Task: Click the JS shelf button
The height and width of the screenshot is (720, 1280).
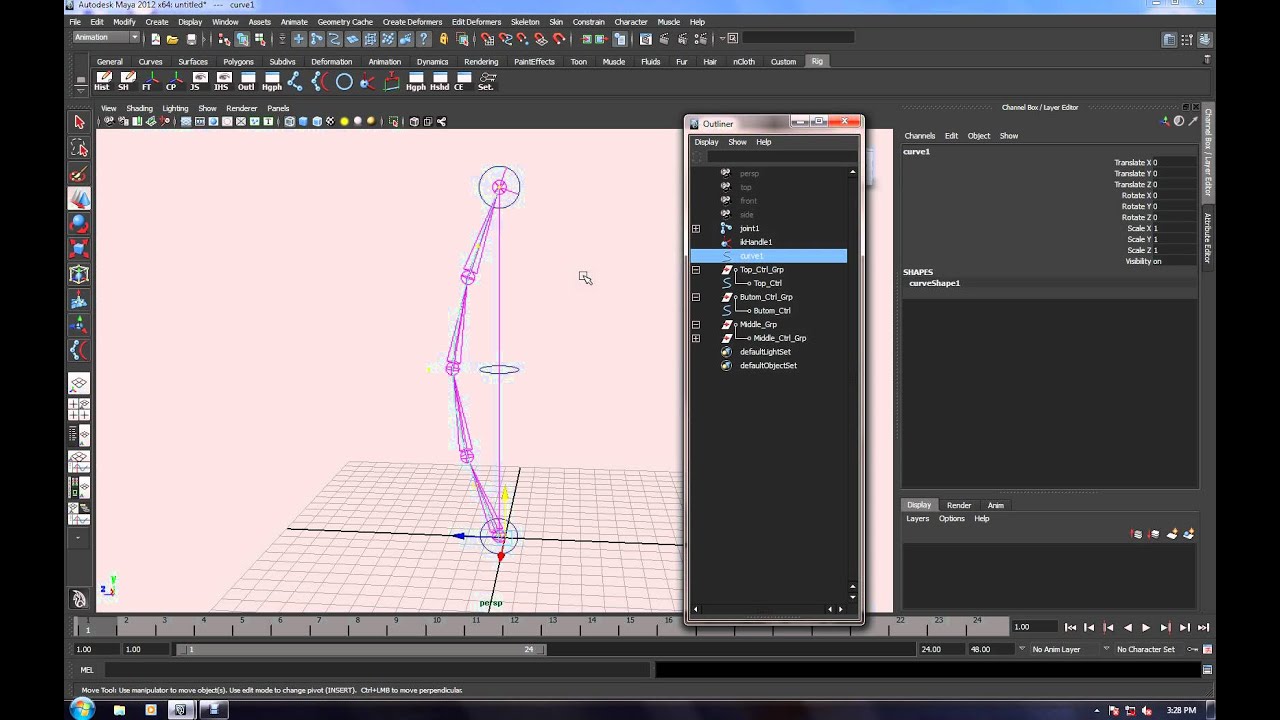Action: [196, 81]
